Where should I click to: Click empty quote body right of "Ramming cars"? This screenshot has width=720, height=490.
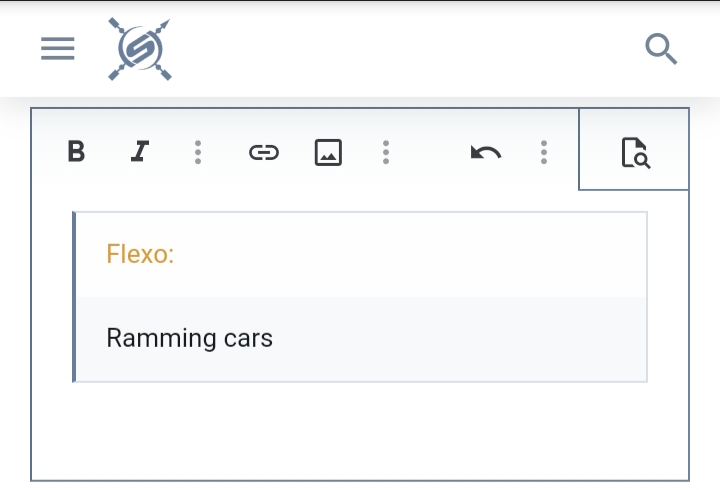click(460, 338)
